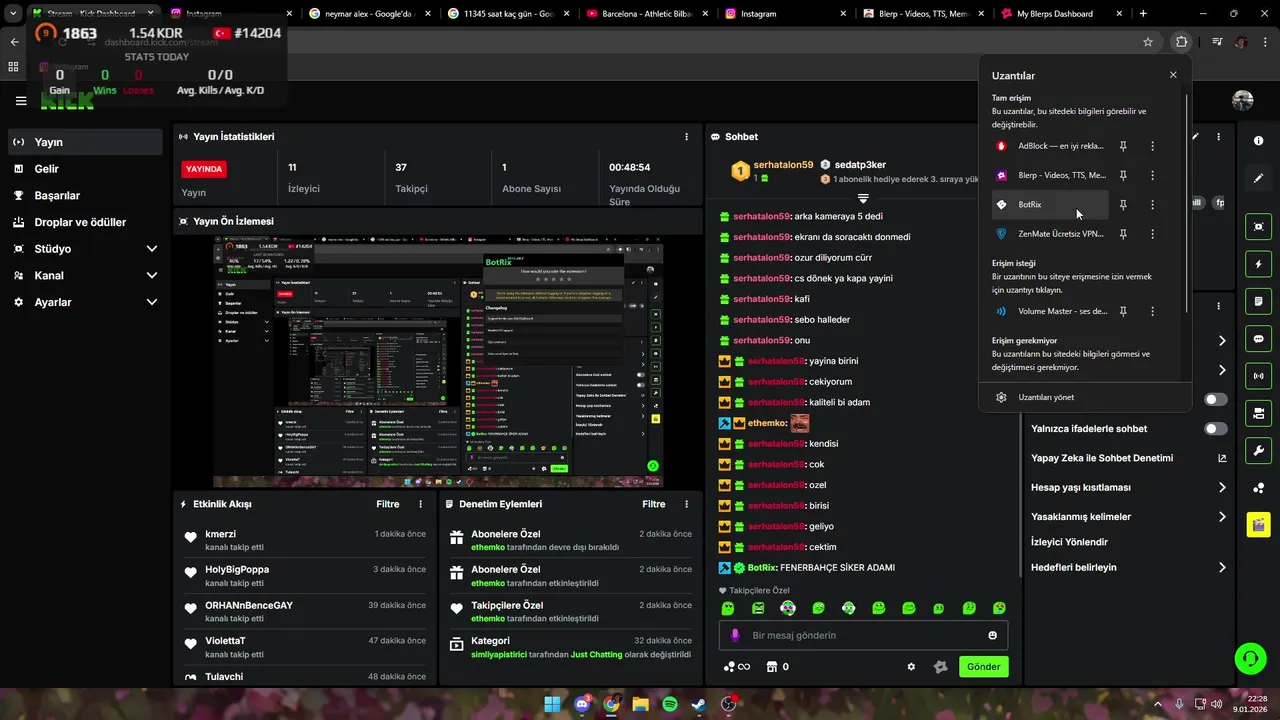Screen dimensions: 1280x720
Task: Insert angry square green emote
Action: [758, 608]
